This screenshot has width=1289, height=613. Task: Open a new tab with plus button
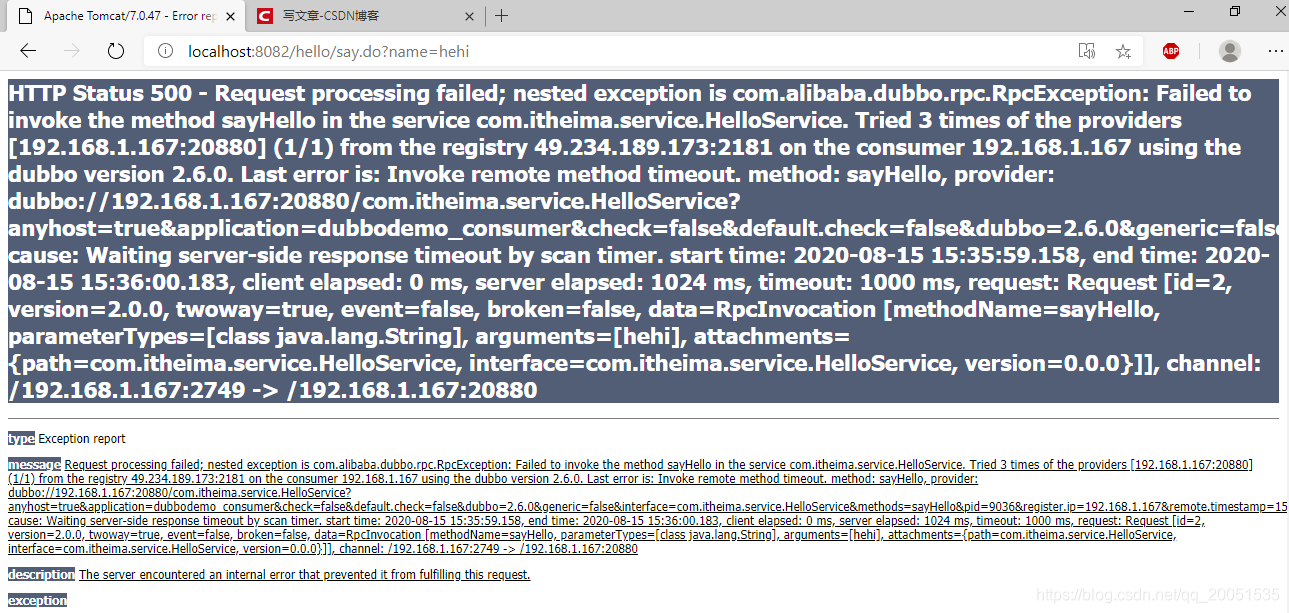502,15
